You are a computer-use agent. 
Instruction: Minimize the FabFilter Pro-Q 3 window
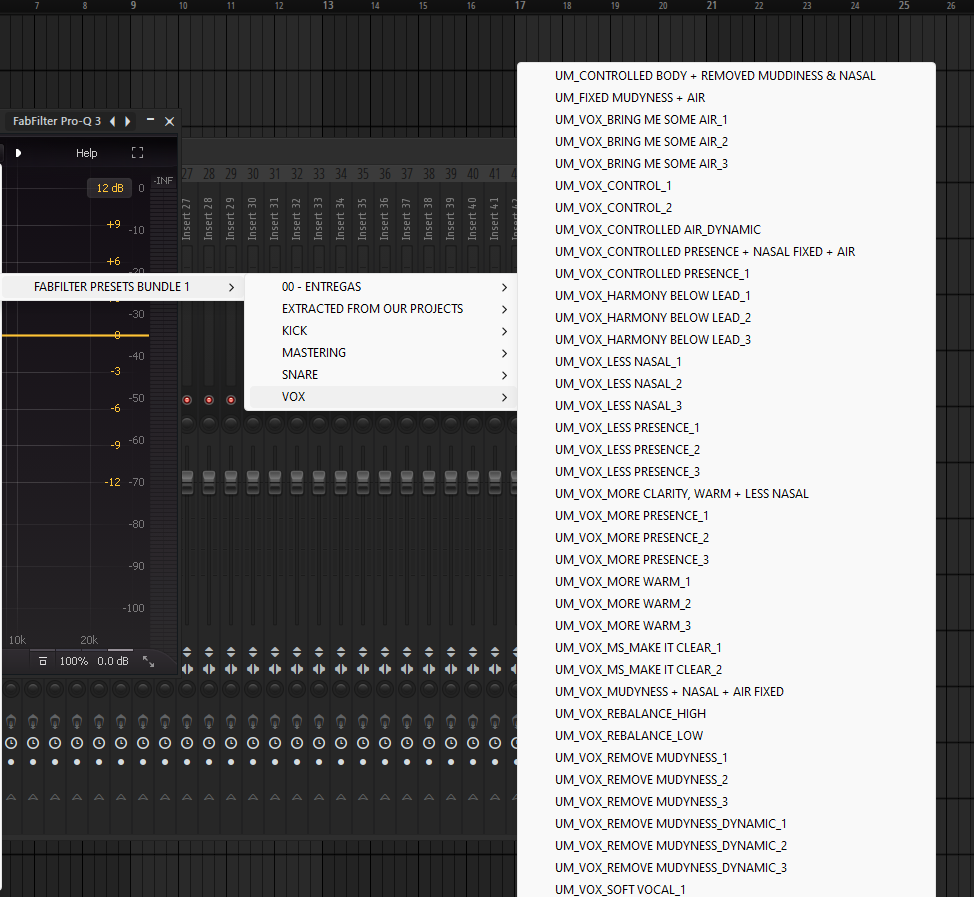[x=150, y=121]
